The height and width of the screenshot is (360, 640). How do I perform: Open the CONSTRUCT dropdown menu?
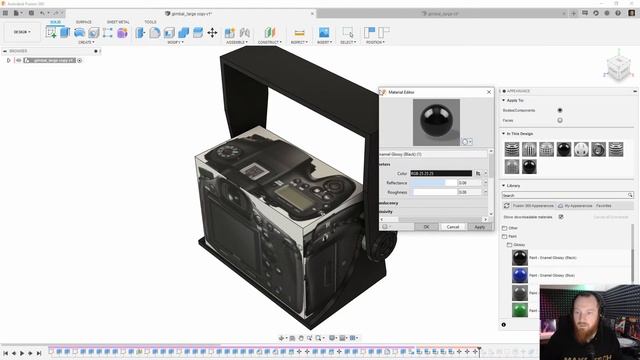click(270, 42)
